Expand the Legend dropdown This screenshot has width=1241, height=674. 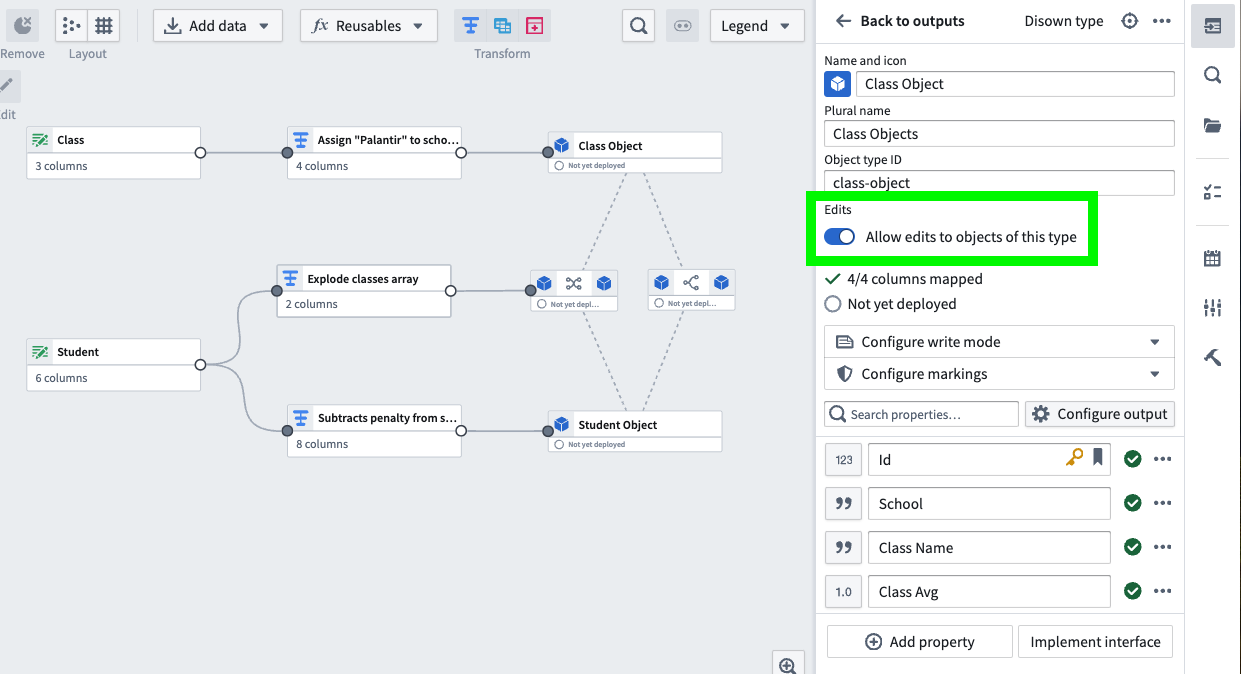pyautogui.click(x=757, y=26)
